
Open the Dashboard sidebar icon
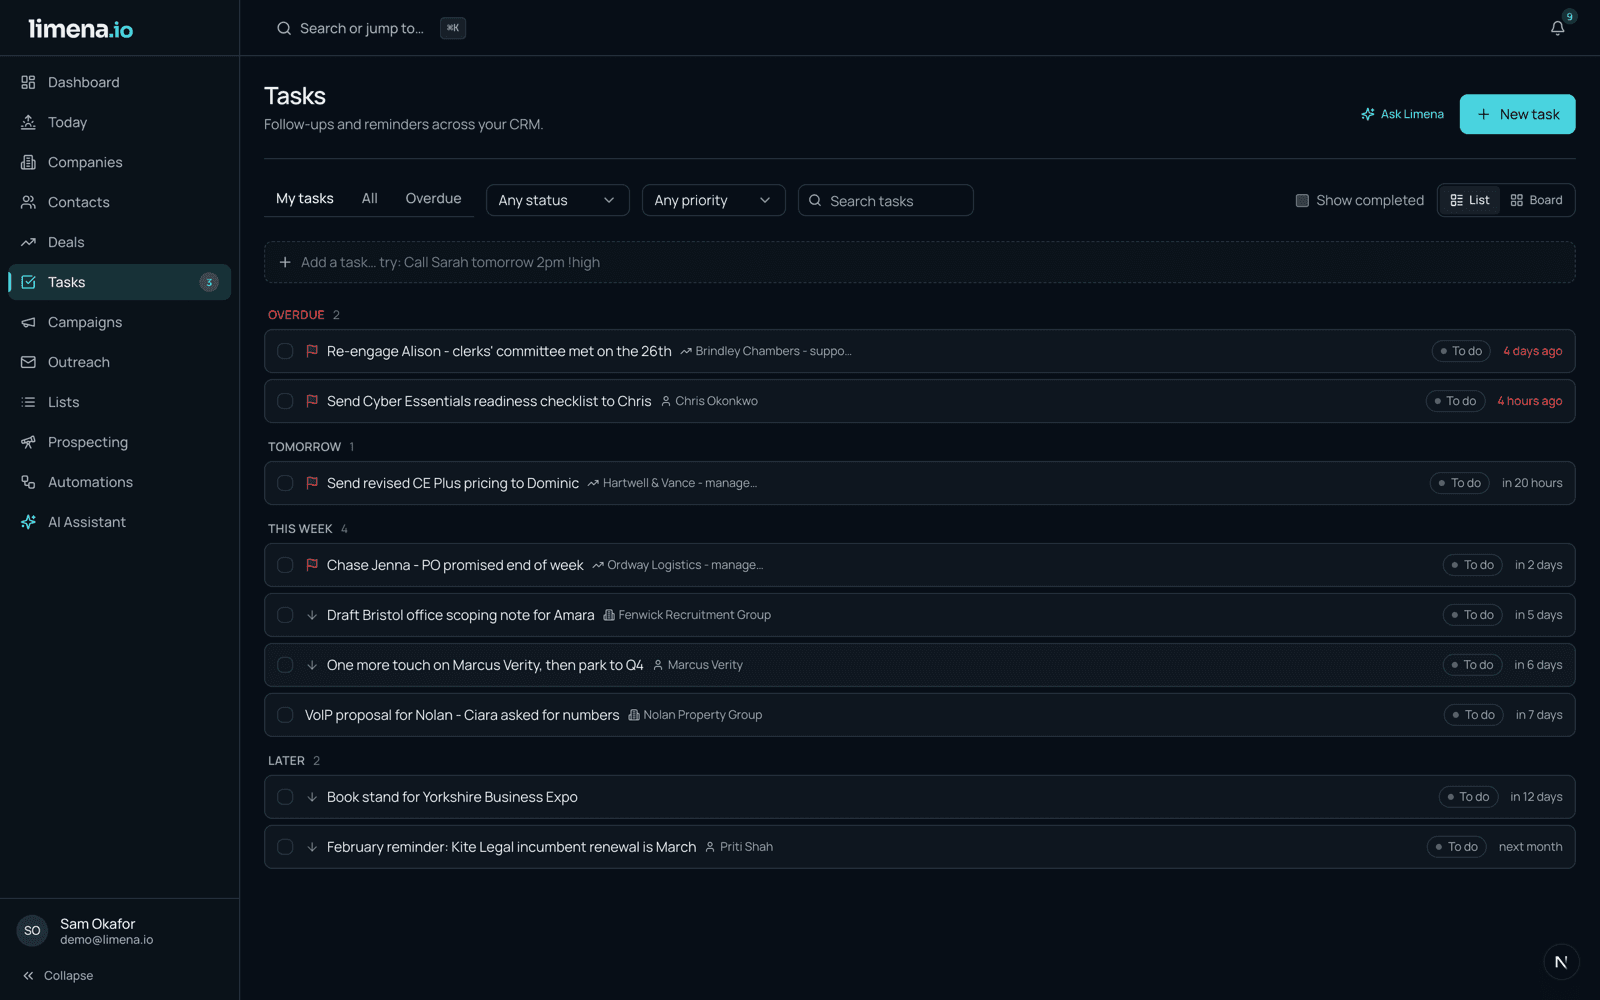coord(28,82)
